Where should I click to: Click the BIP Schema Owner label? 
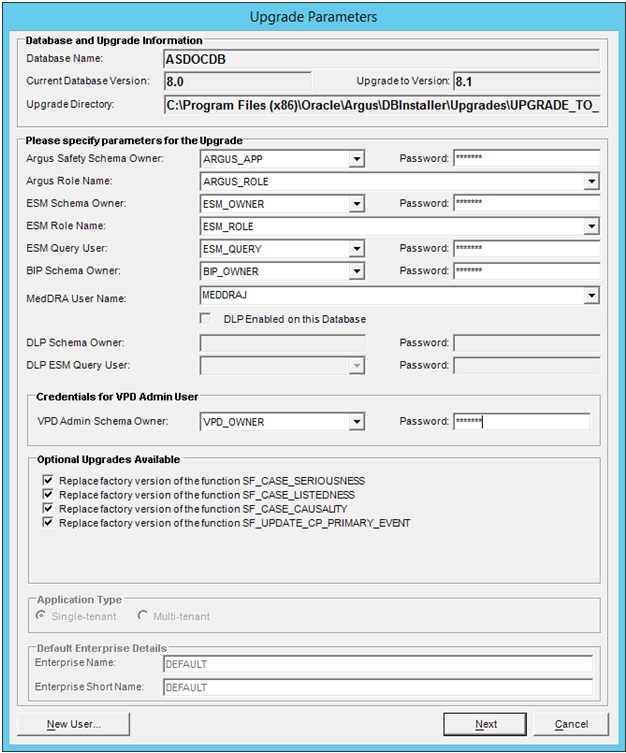pyautogui.click(x=73, y=270)
